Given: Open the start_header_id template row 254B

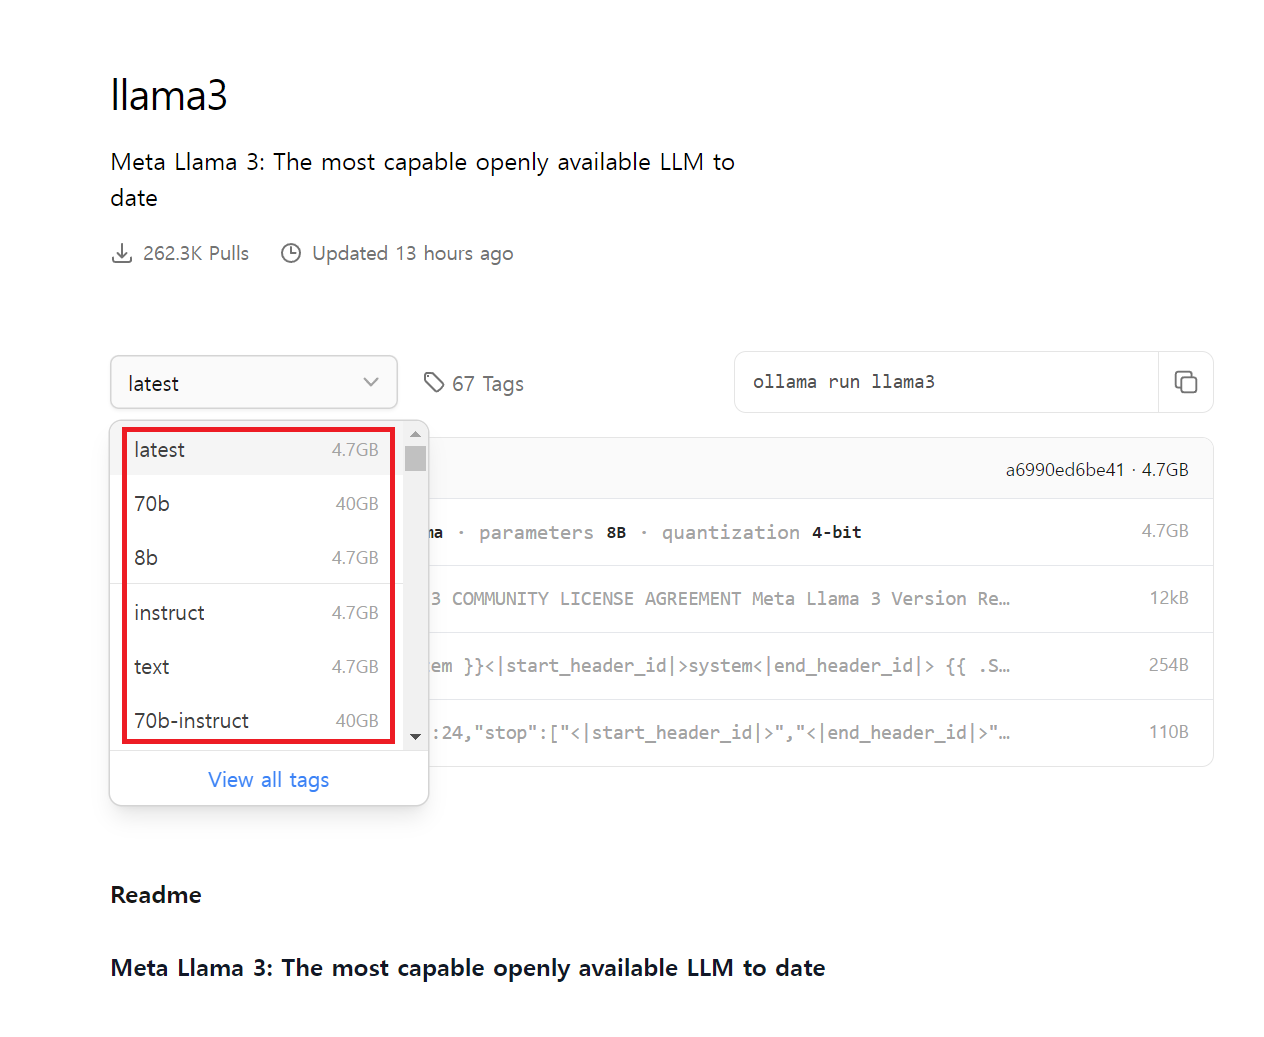Looking at the screenshot, I should [x=821, y=666].
